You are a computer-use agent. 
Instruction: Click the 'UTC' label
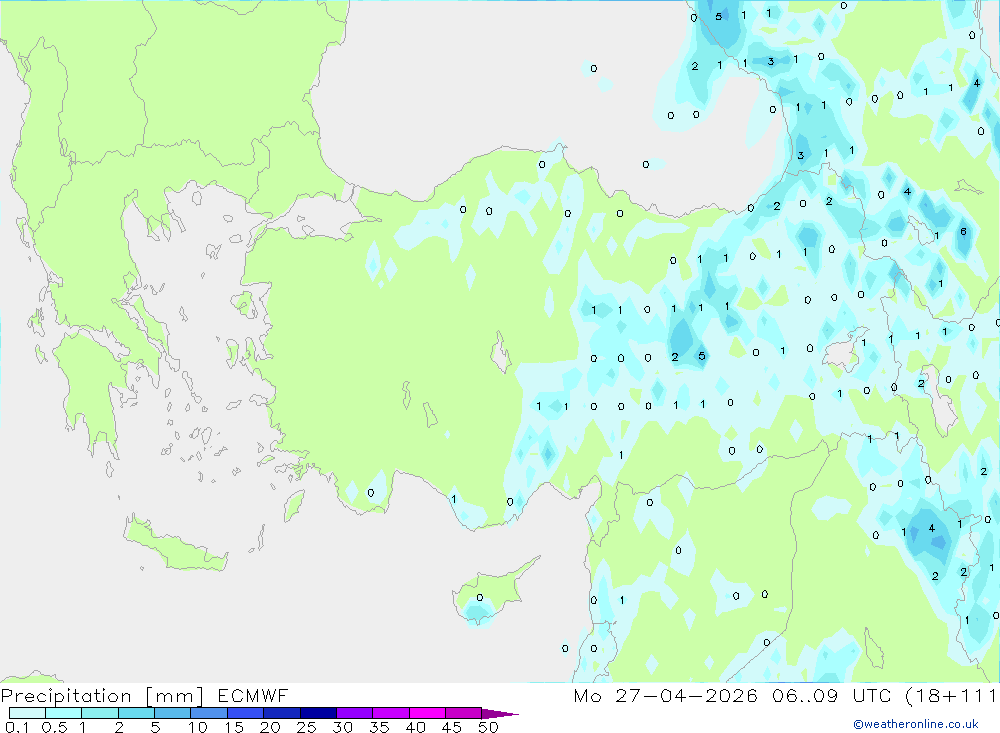click(871, 695)
